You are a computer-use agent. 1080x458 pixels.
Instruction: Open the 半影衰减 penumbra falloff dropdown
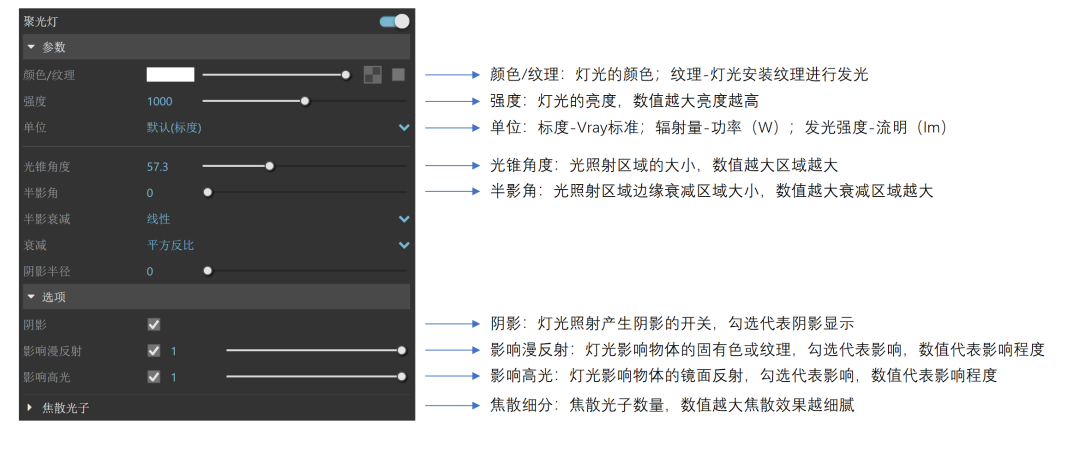(x=403, y=219)
